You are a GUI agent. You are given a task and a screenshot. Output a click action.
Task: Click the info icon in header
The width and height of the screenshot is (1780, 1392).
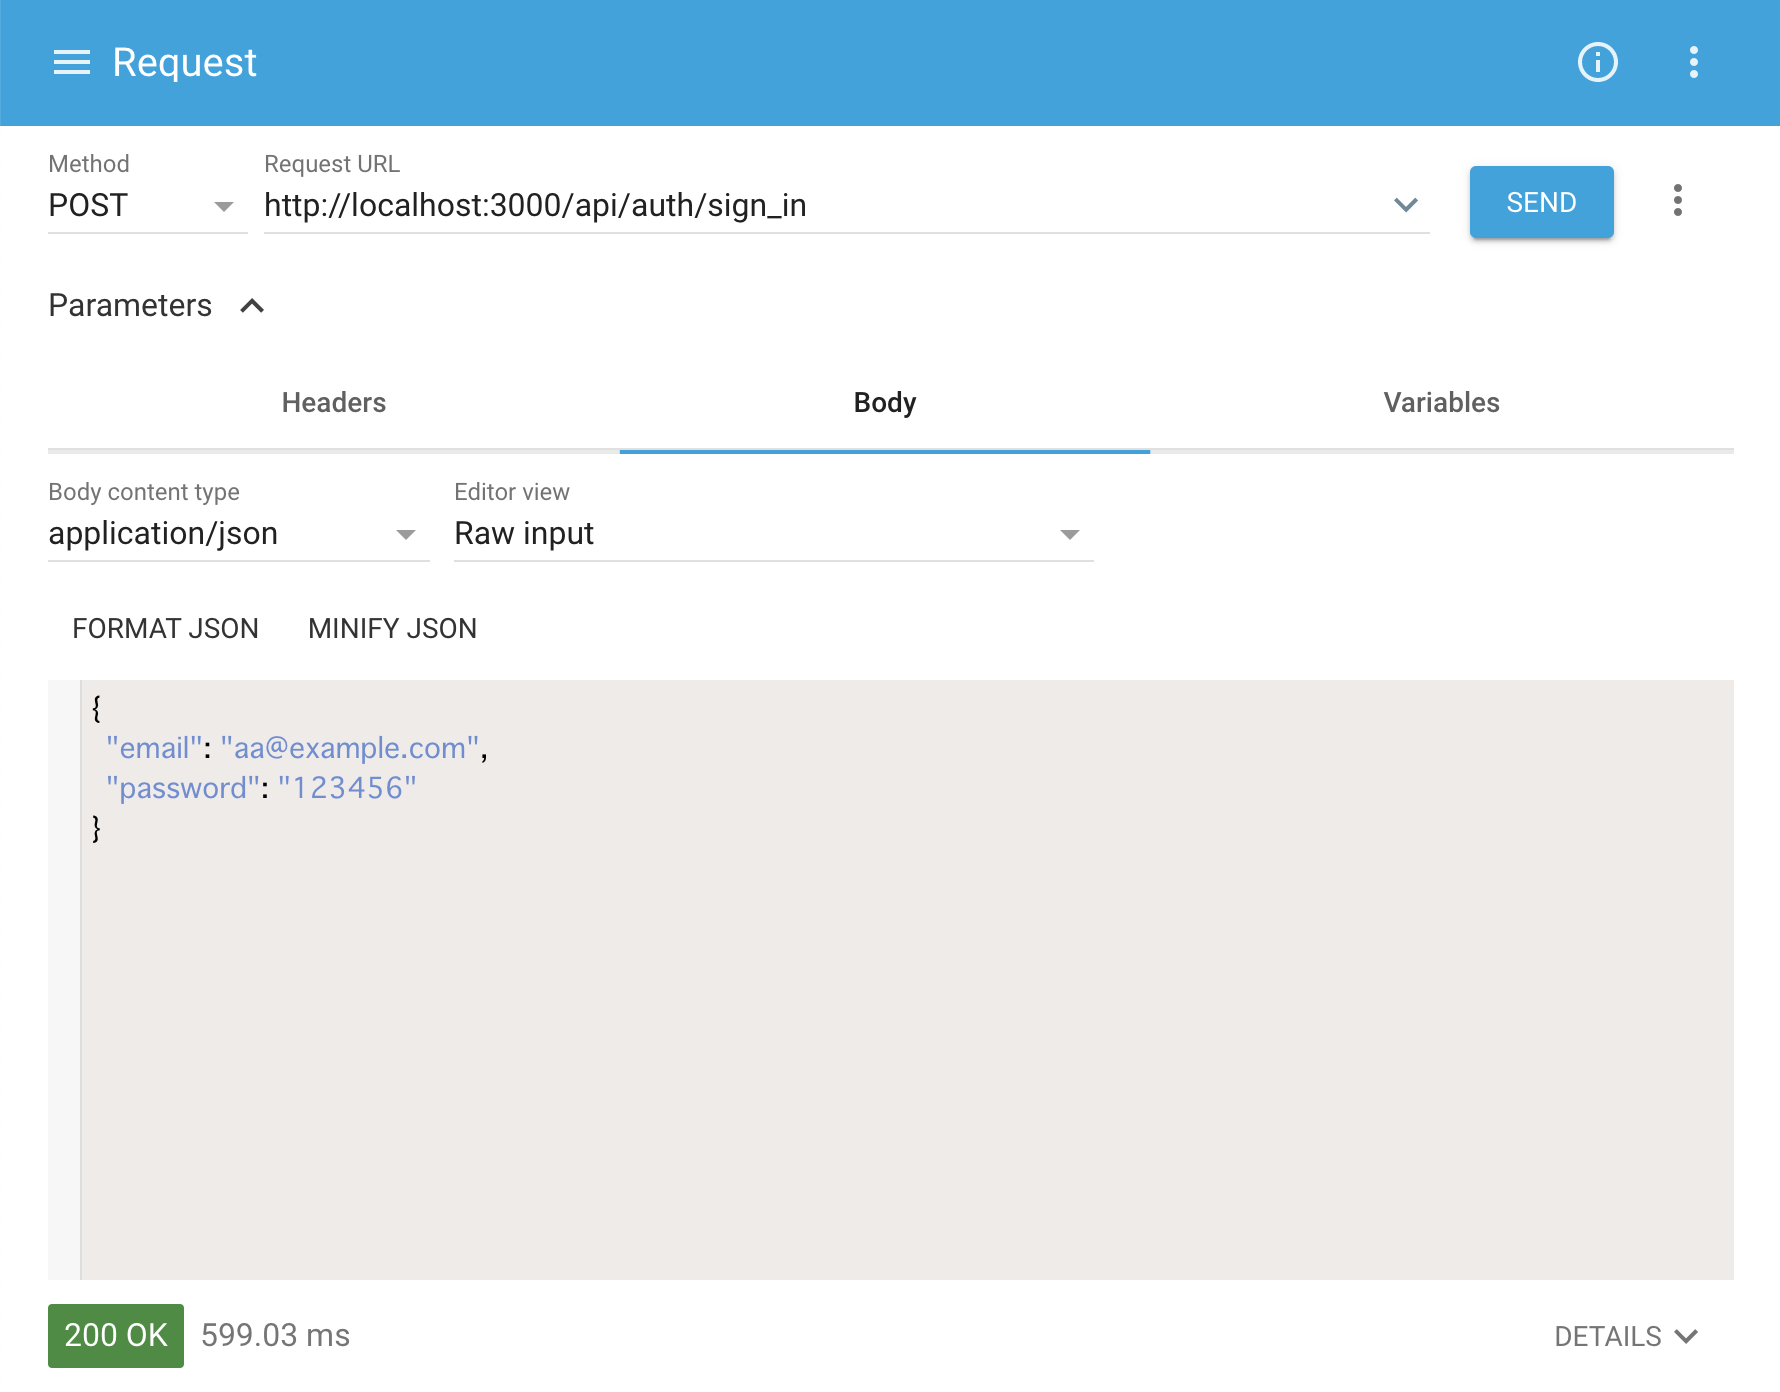[x=1597, y=63]
